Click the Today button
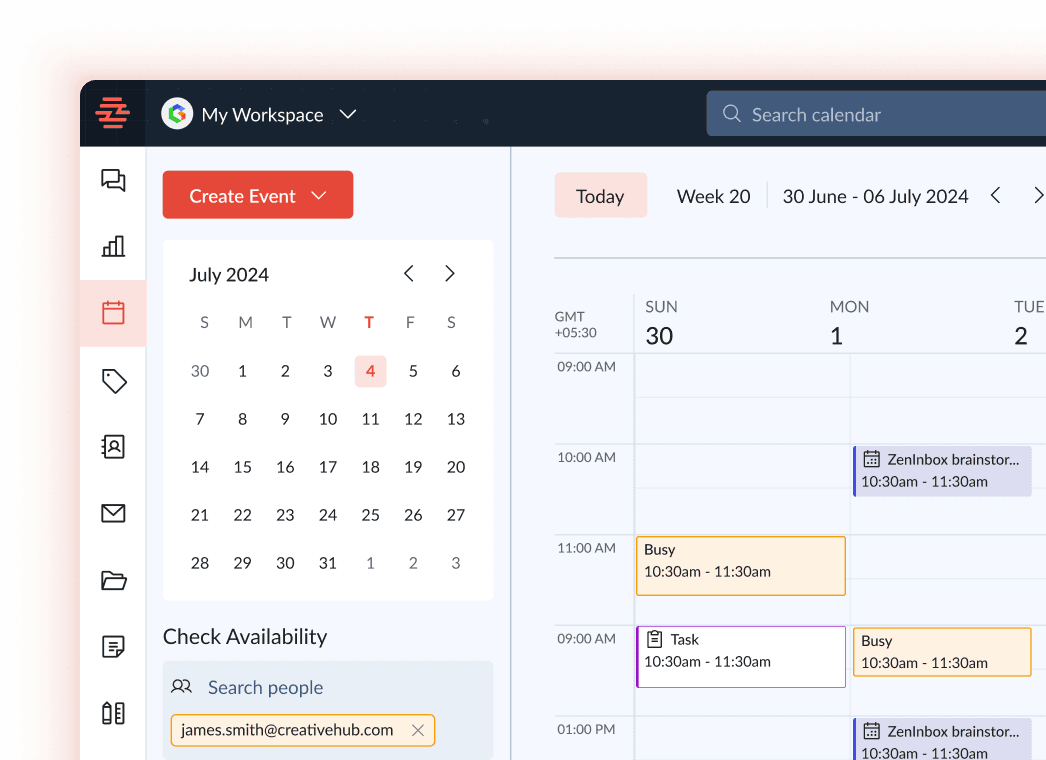Screen dimensions: 1046x760 600,195
